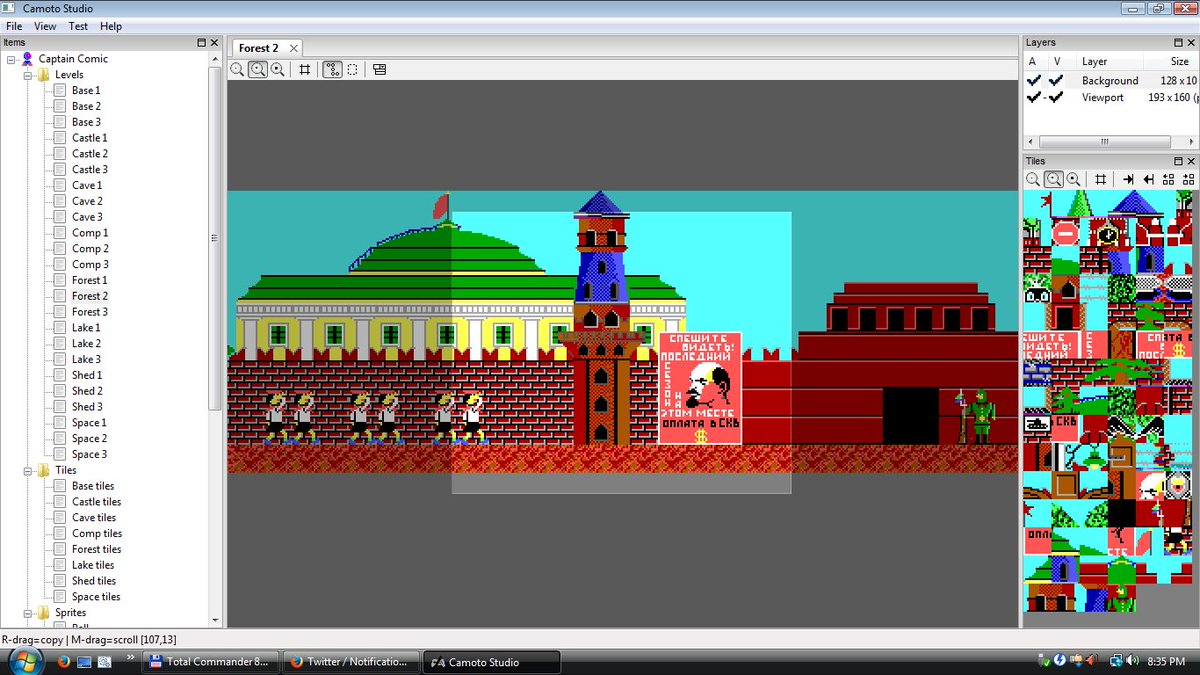Activate object selection mode with dashed icon
The height and width of the screenshot is (675, 1200).
click(352, 69)
